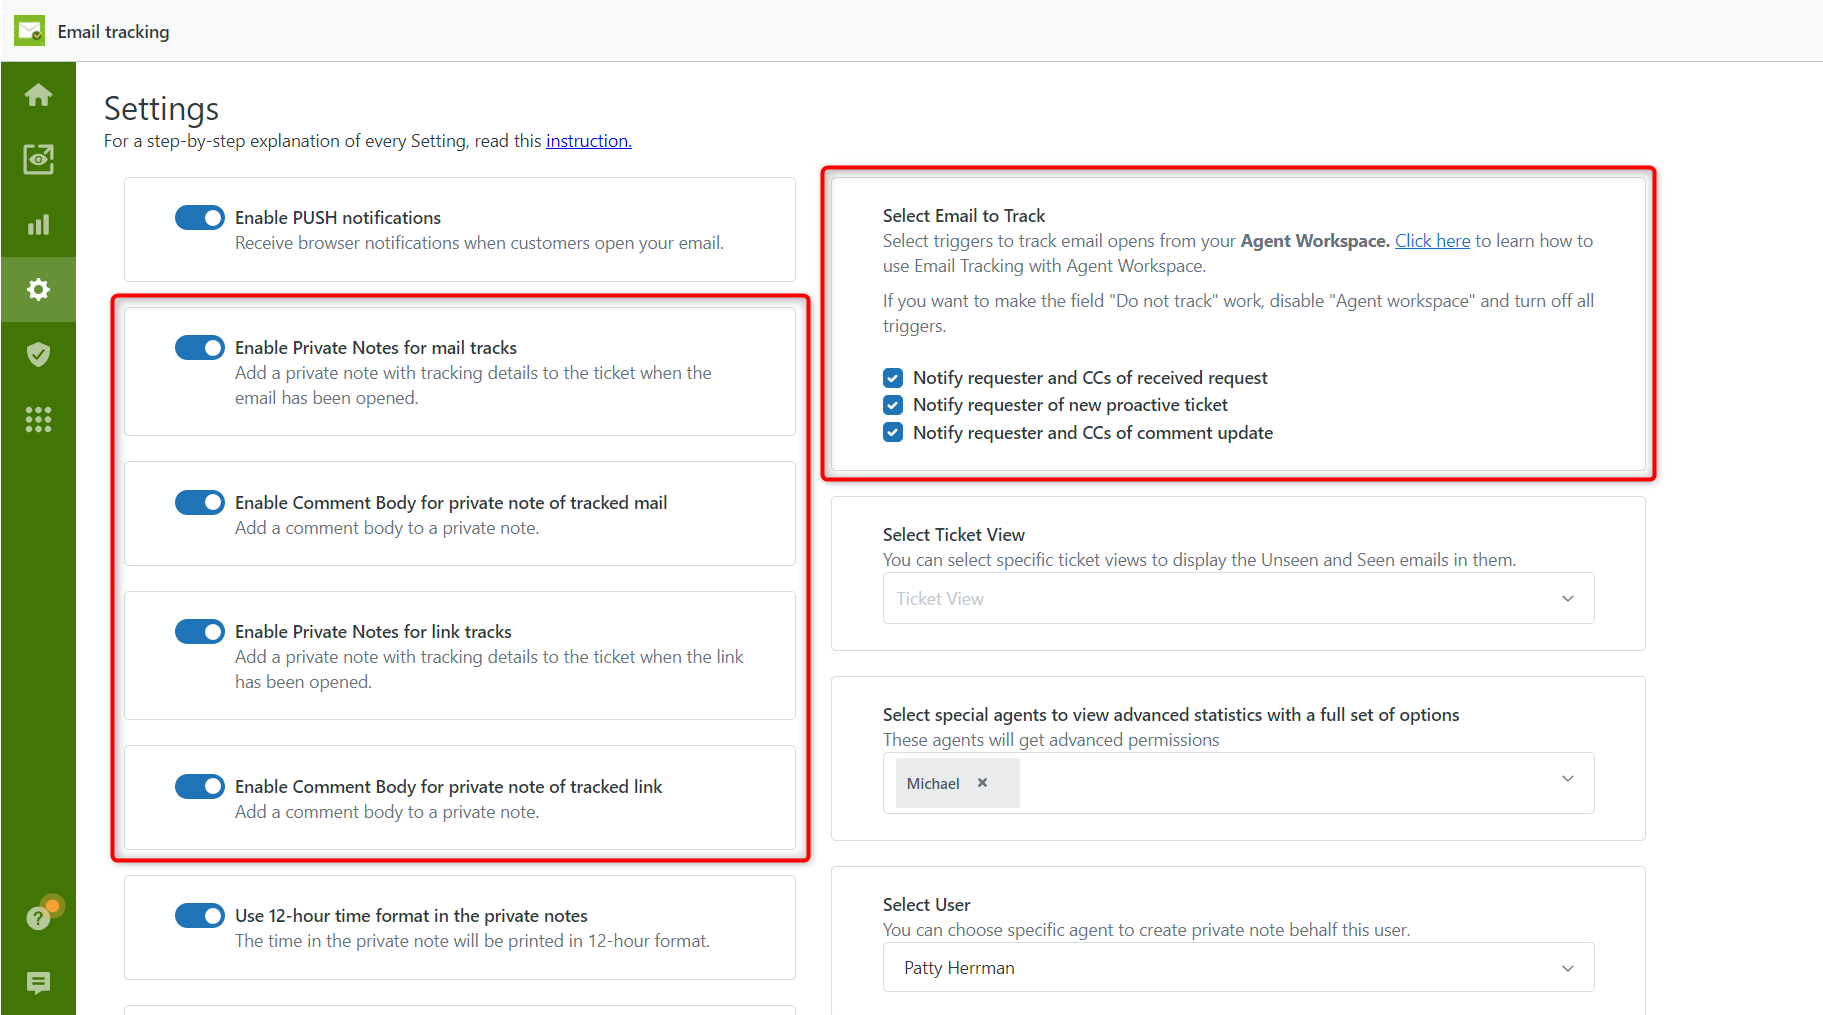This screenshot has height=1015, width=1823.
Task: Expand the special agents selection dropdown
Action: (x=1566, y=779)
